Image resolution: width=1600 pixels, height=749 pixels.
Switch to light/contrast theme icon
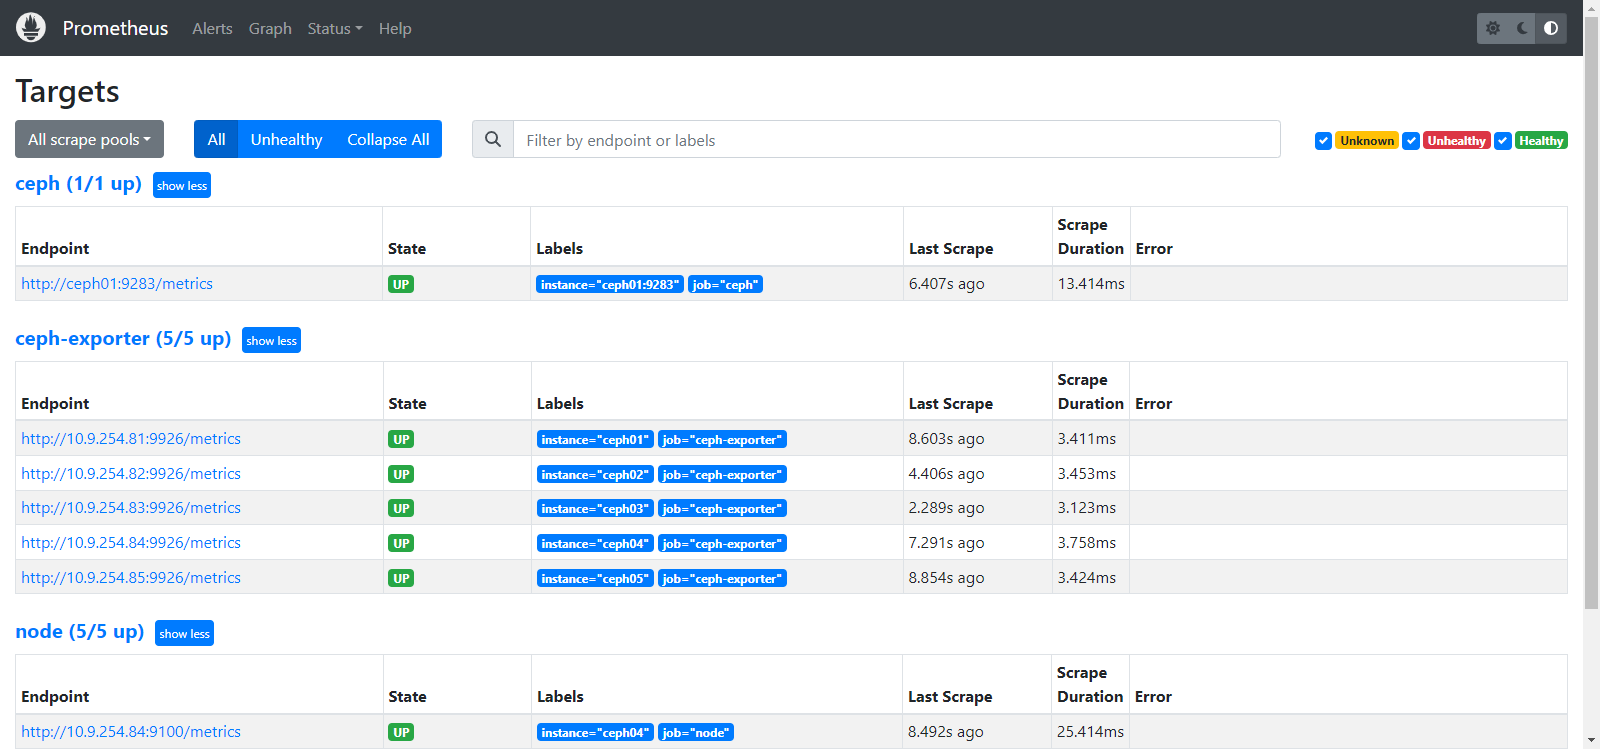coord(1551,28)
